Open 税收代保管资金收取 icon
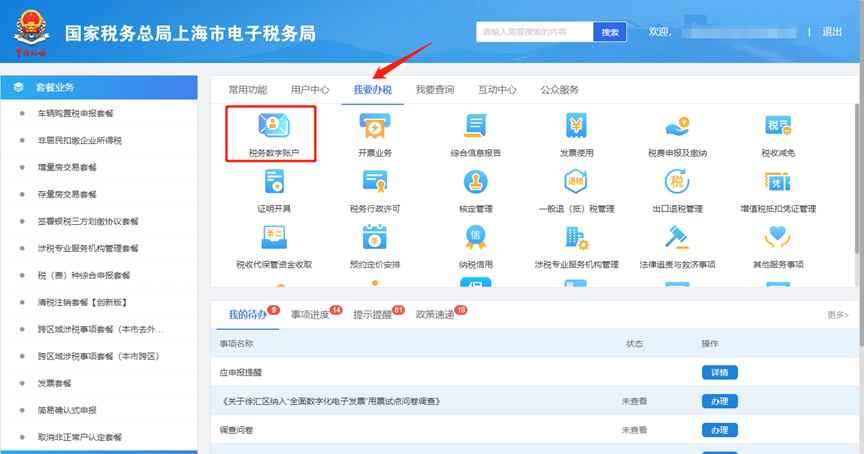 tap(274, 237)
